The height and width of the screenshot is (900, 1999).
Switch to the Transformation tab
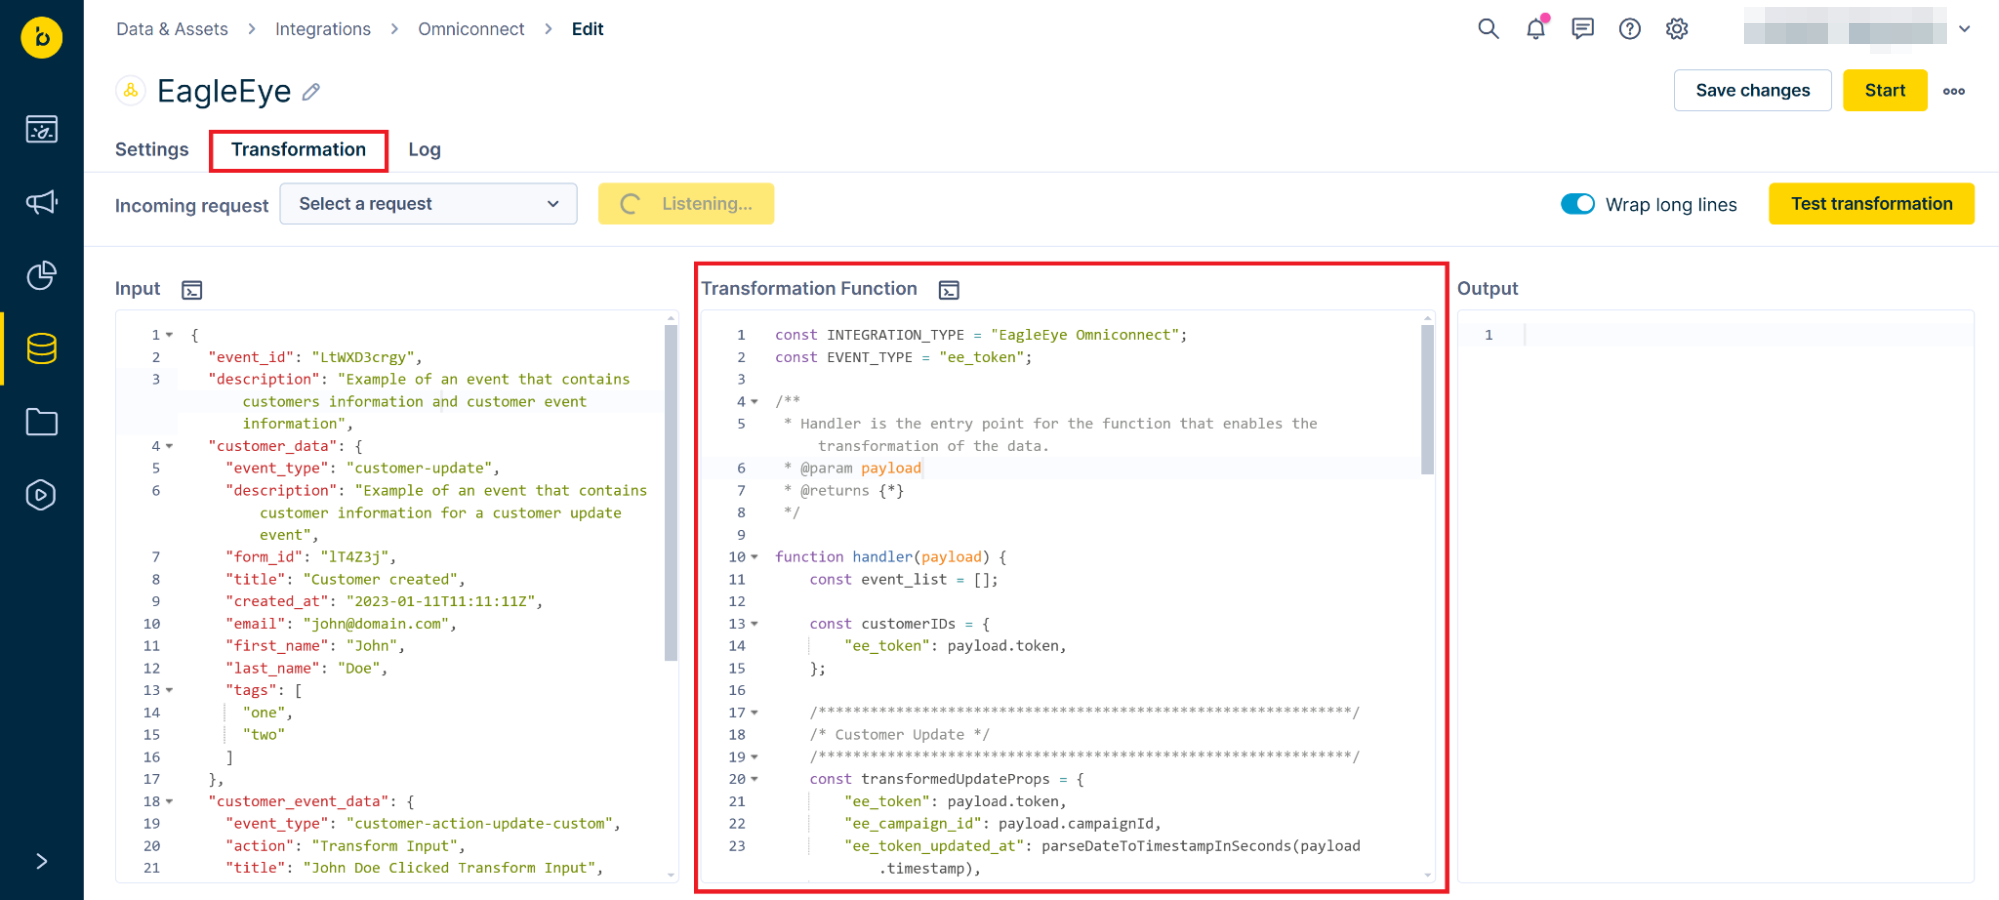(x=298, y=149)
